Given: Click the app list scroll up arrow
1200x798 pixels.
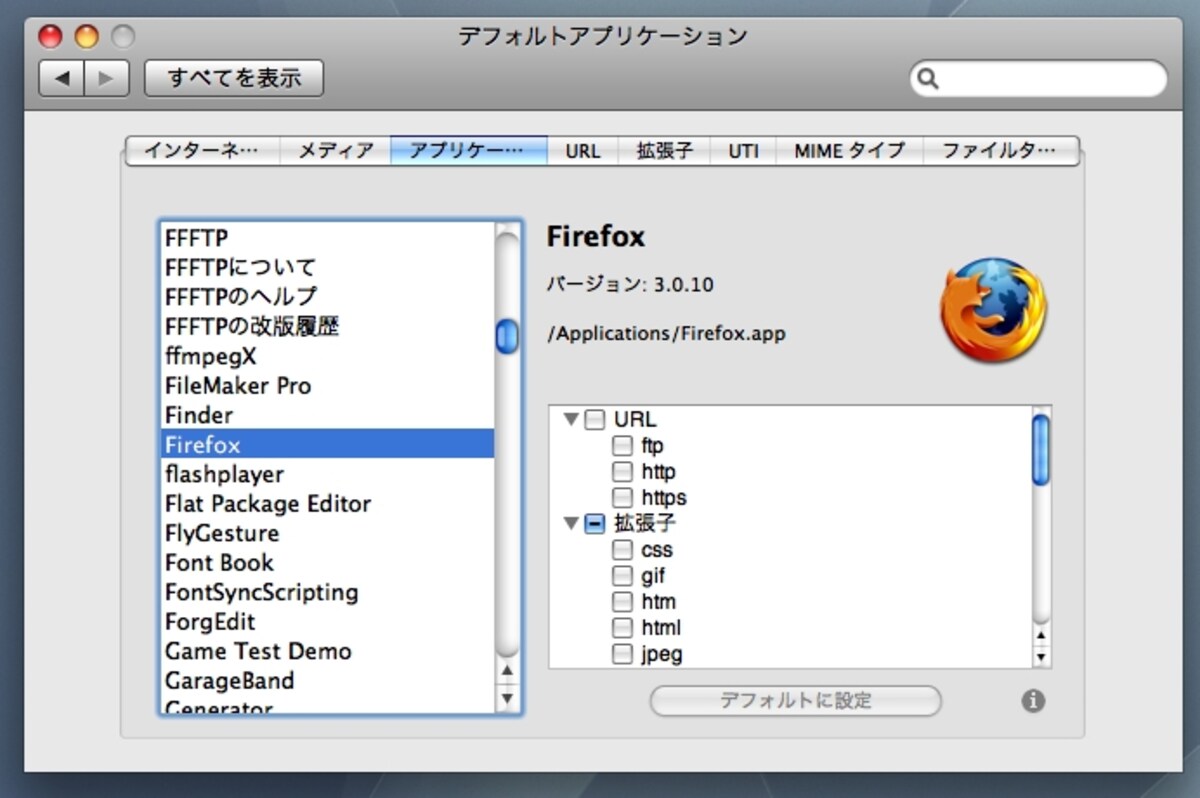Looking at the screenshot, I should 507,671.
